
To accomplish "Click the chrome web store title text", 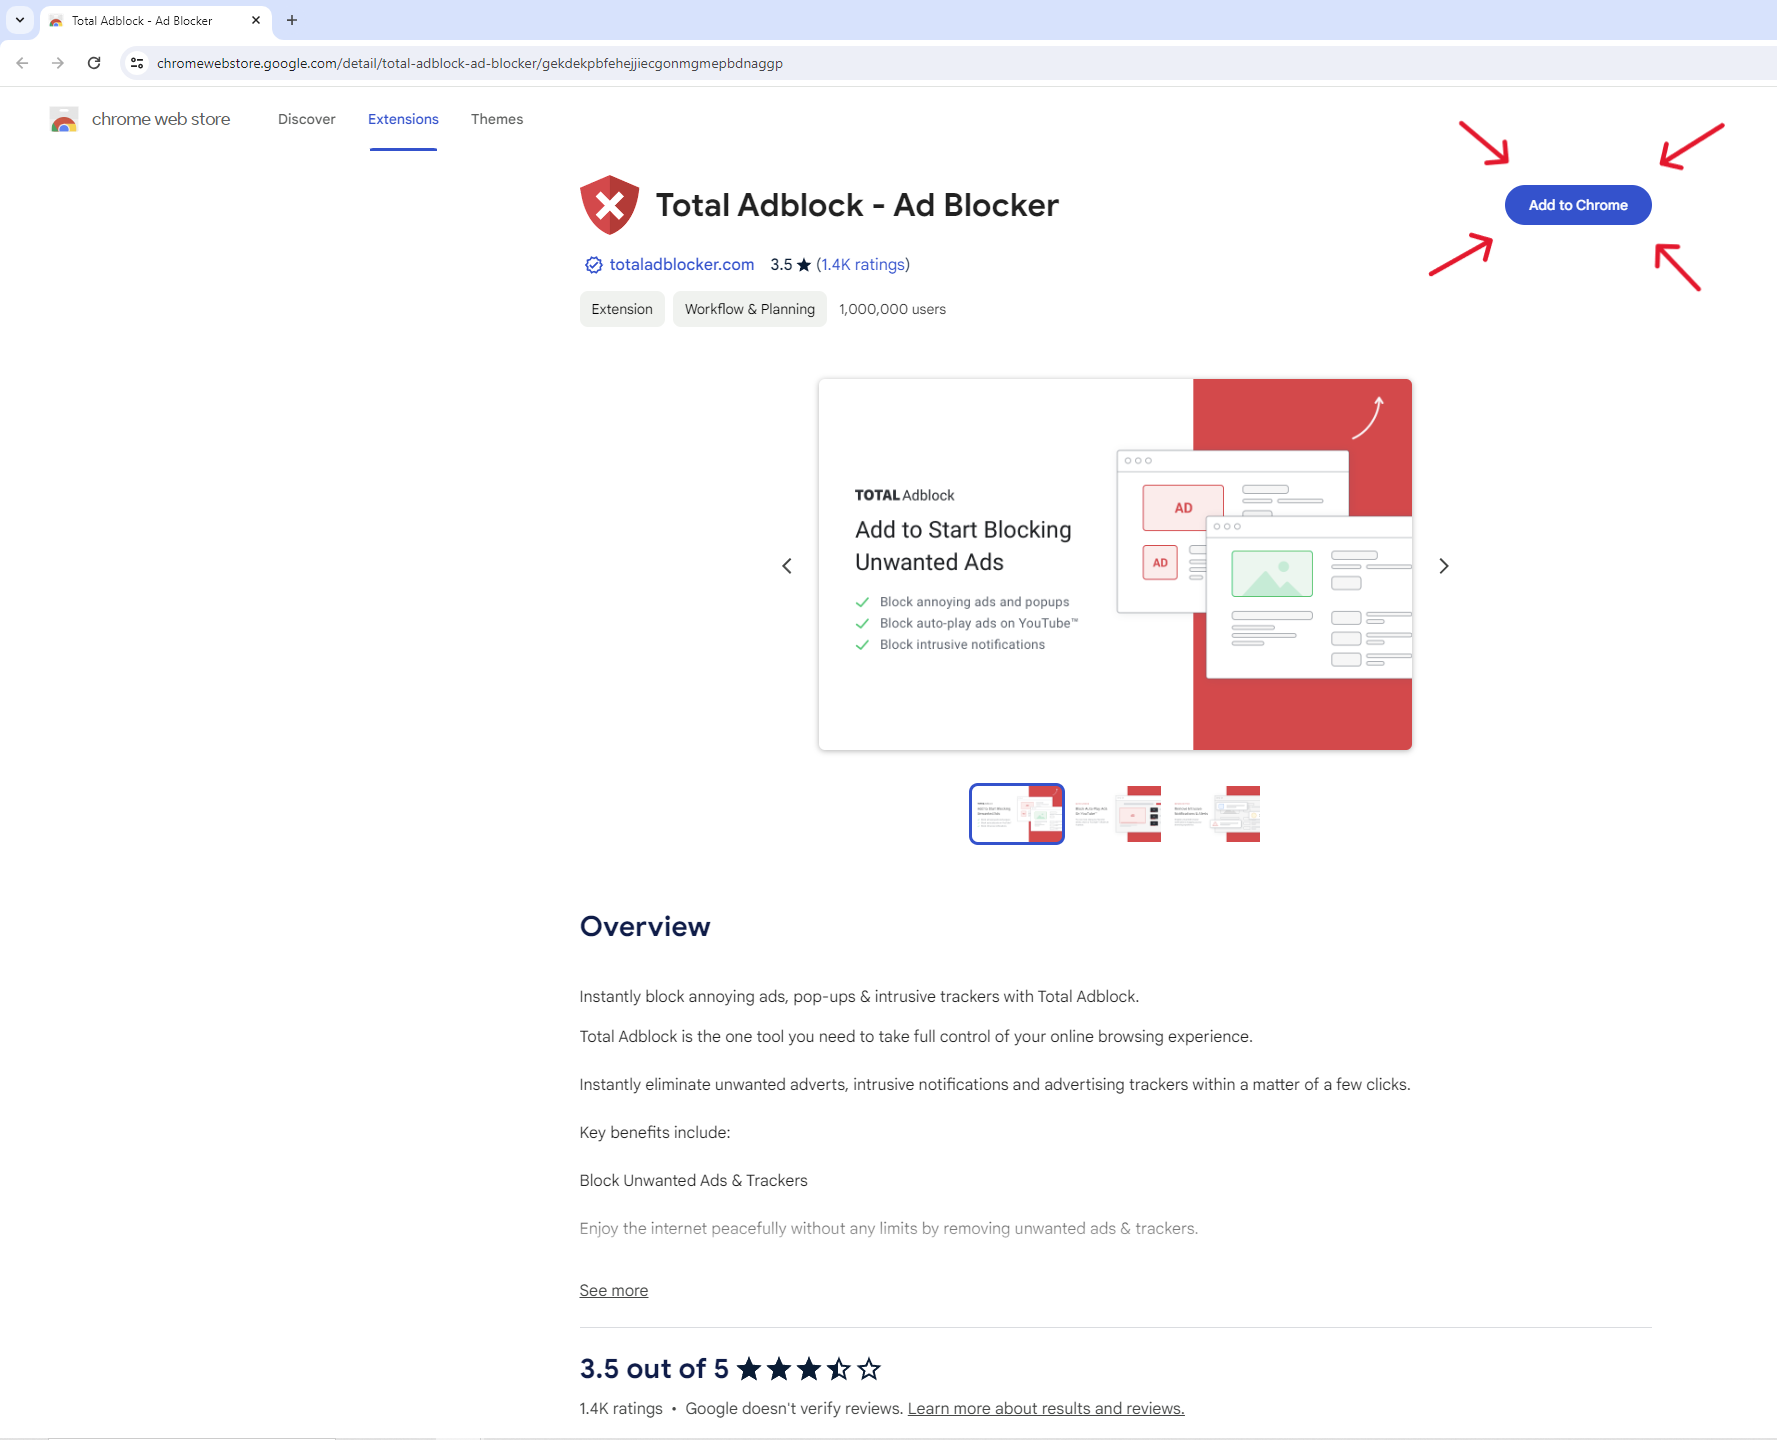I will point(161,119).
